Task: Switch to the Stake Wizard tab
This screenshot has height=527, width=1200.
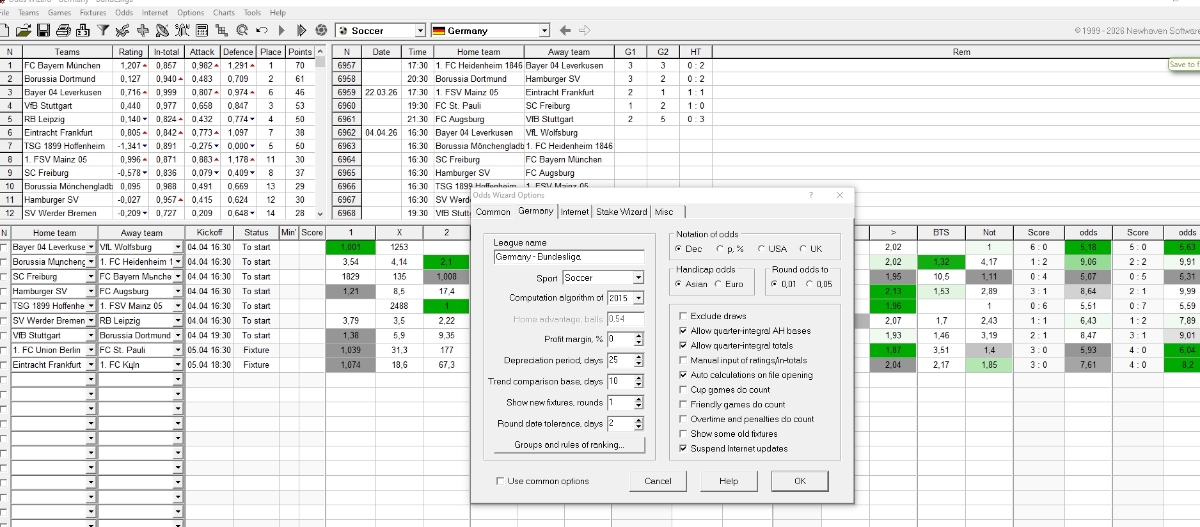Action: click(621, 212)
